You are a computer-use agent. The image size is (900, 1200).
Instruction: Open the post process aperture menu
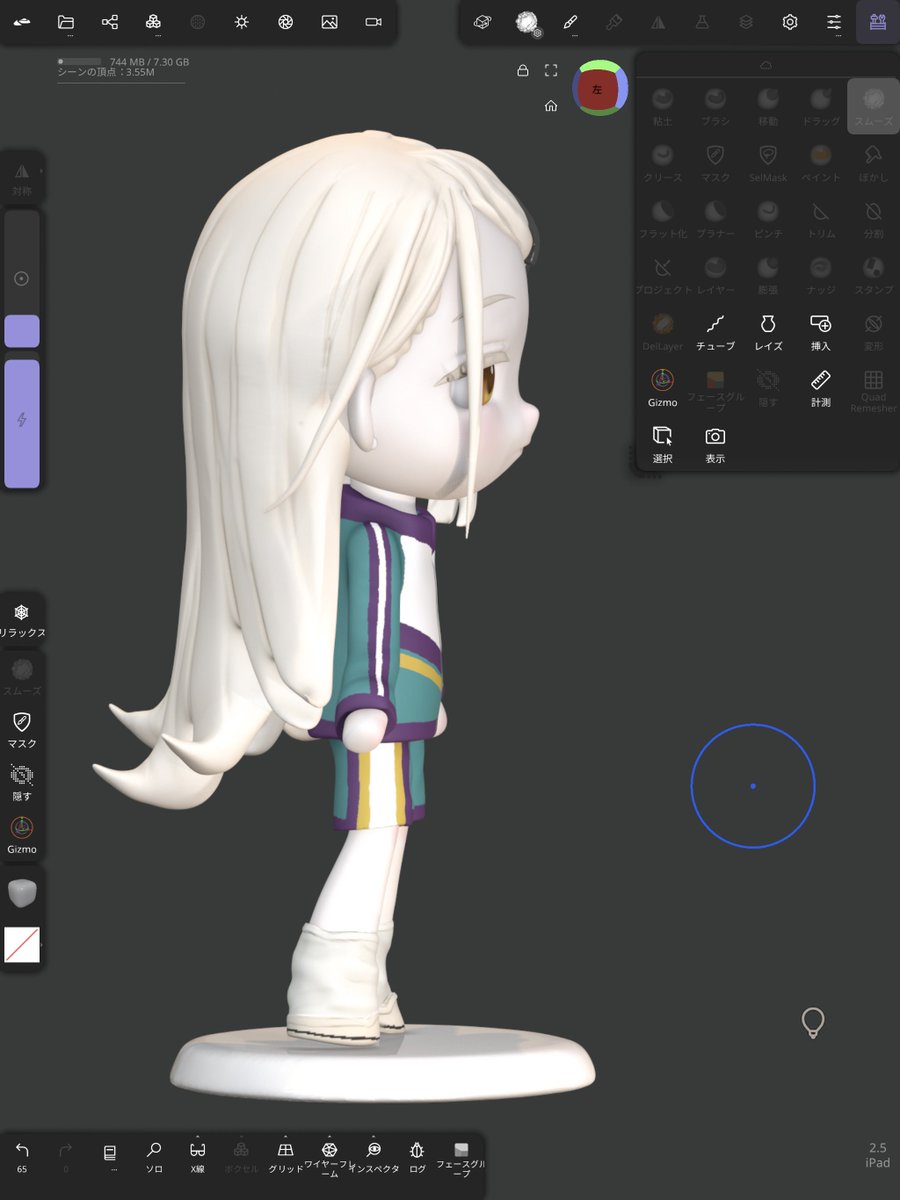coord(285,22)
